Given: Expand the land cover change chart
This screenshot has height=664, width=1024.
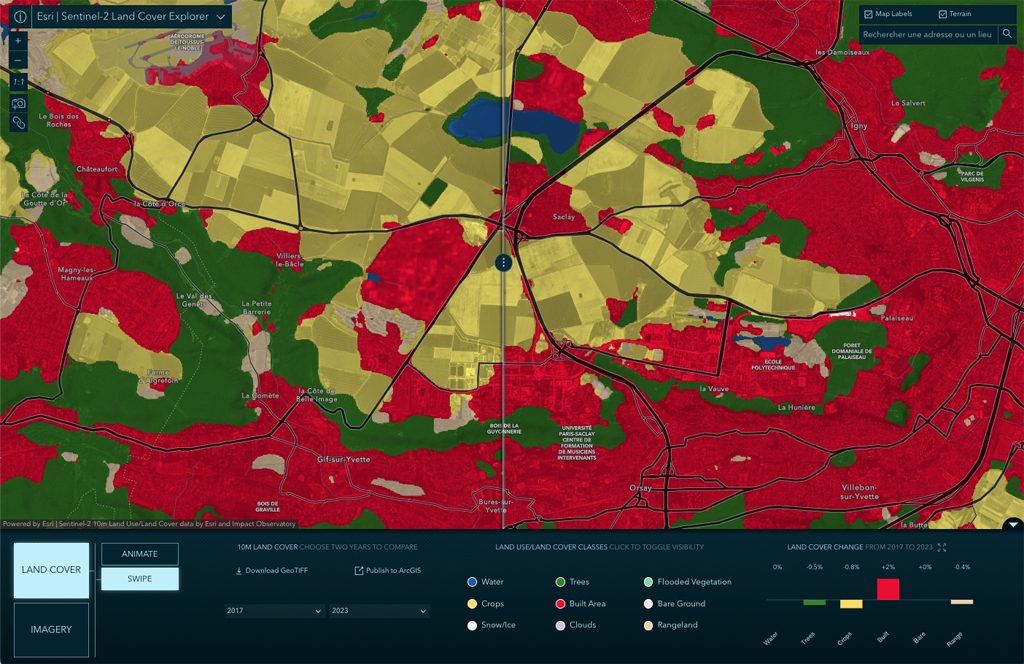Looking at the screenshot, I should tap(942, 548).
